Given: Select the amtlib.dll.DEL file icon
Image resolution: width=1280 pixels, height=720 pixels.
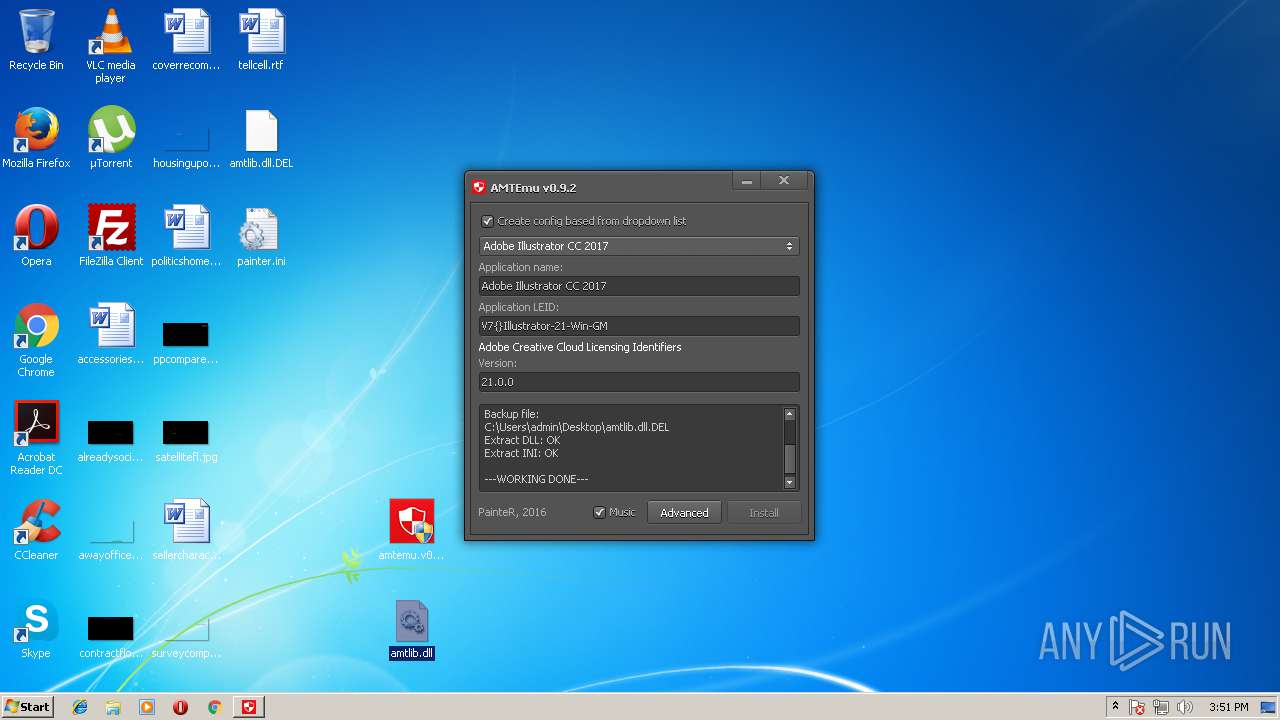Looking at the screenshot, I should [x=261, y=138].
